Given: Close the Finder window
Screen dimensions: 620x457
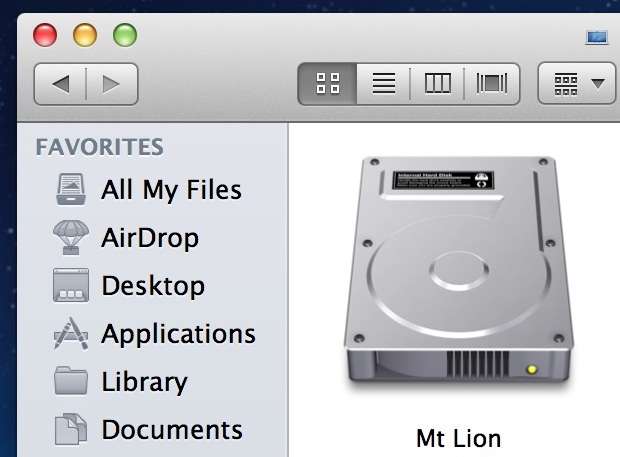Looking at the screenshot, I should pos(45,35).
